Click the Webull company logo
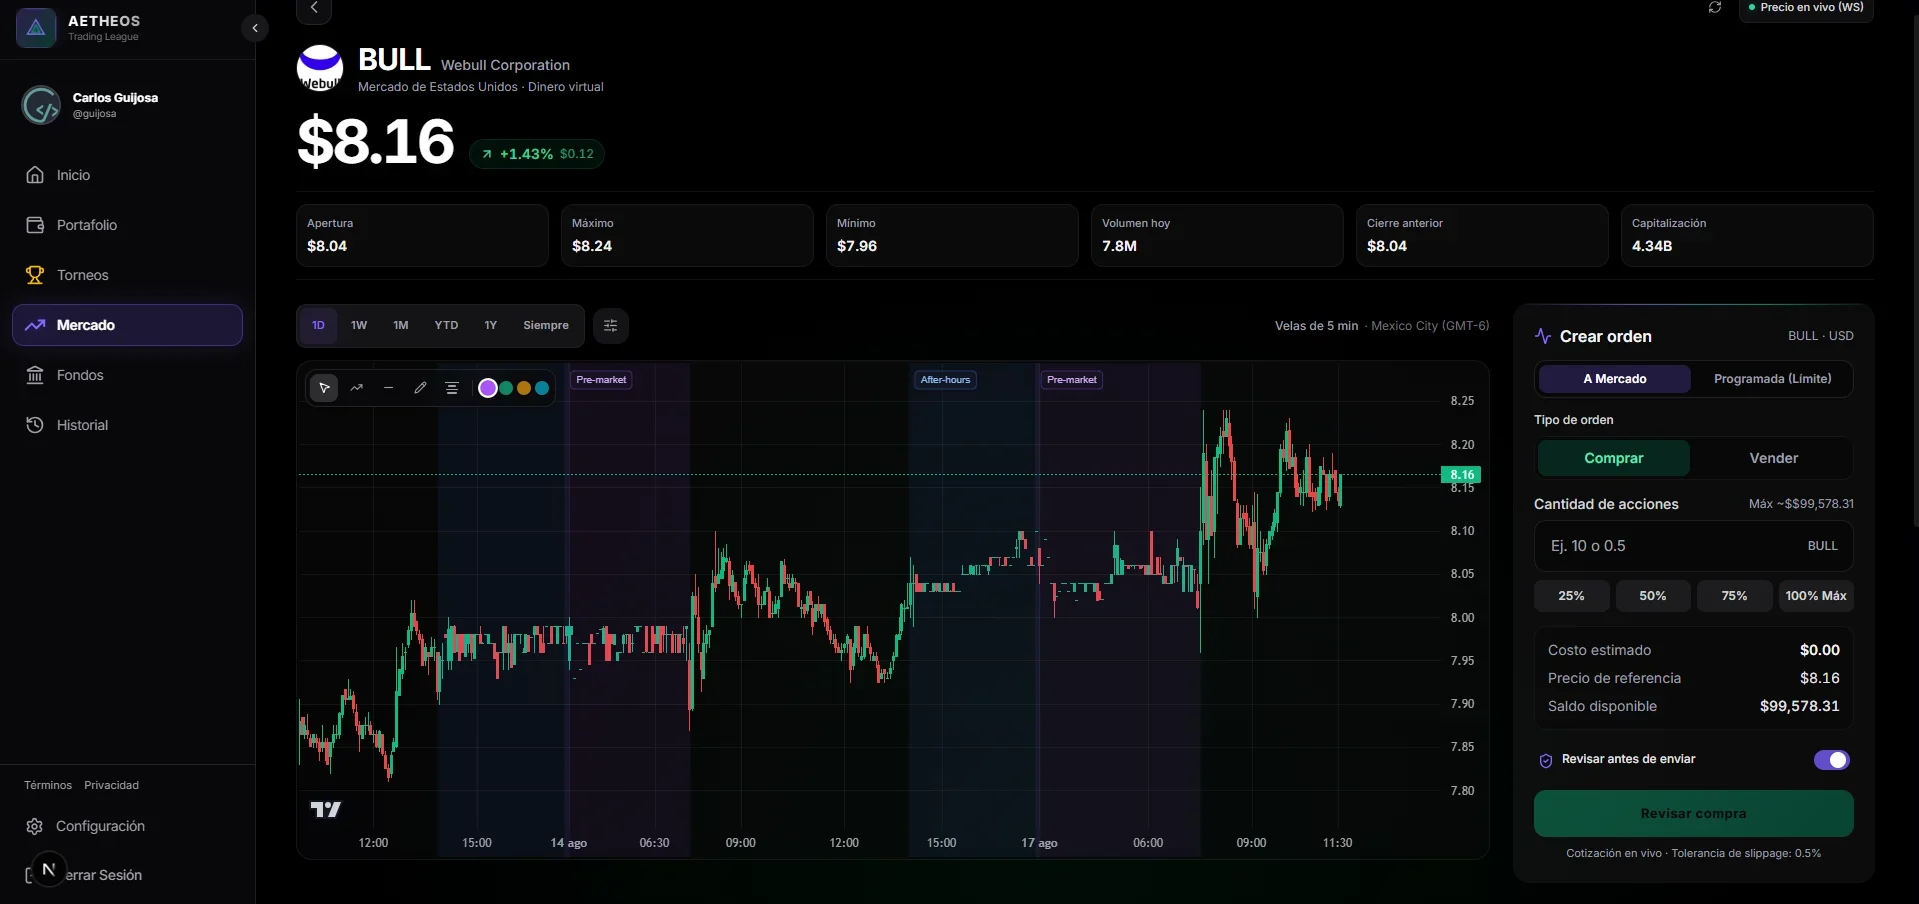 (320, 69)
